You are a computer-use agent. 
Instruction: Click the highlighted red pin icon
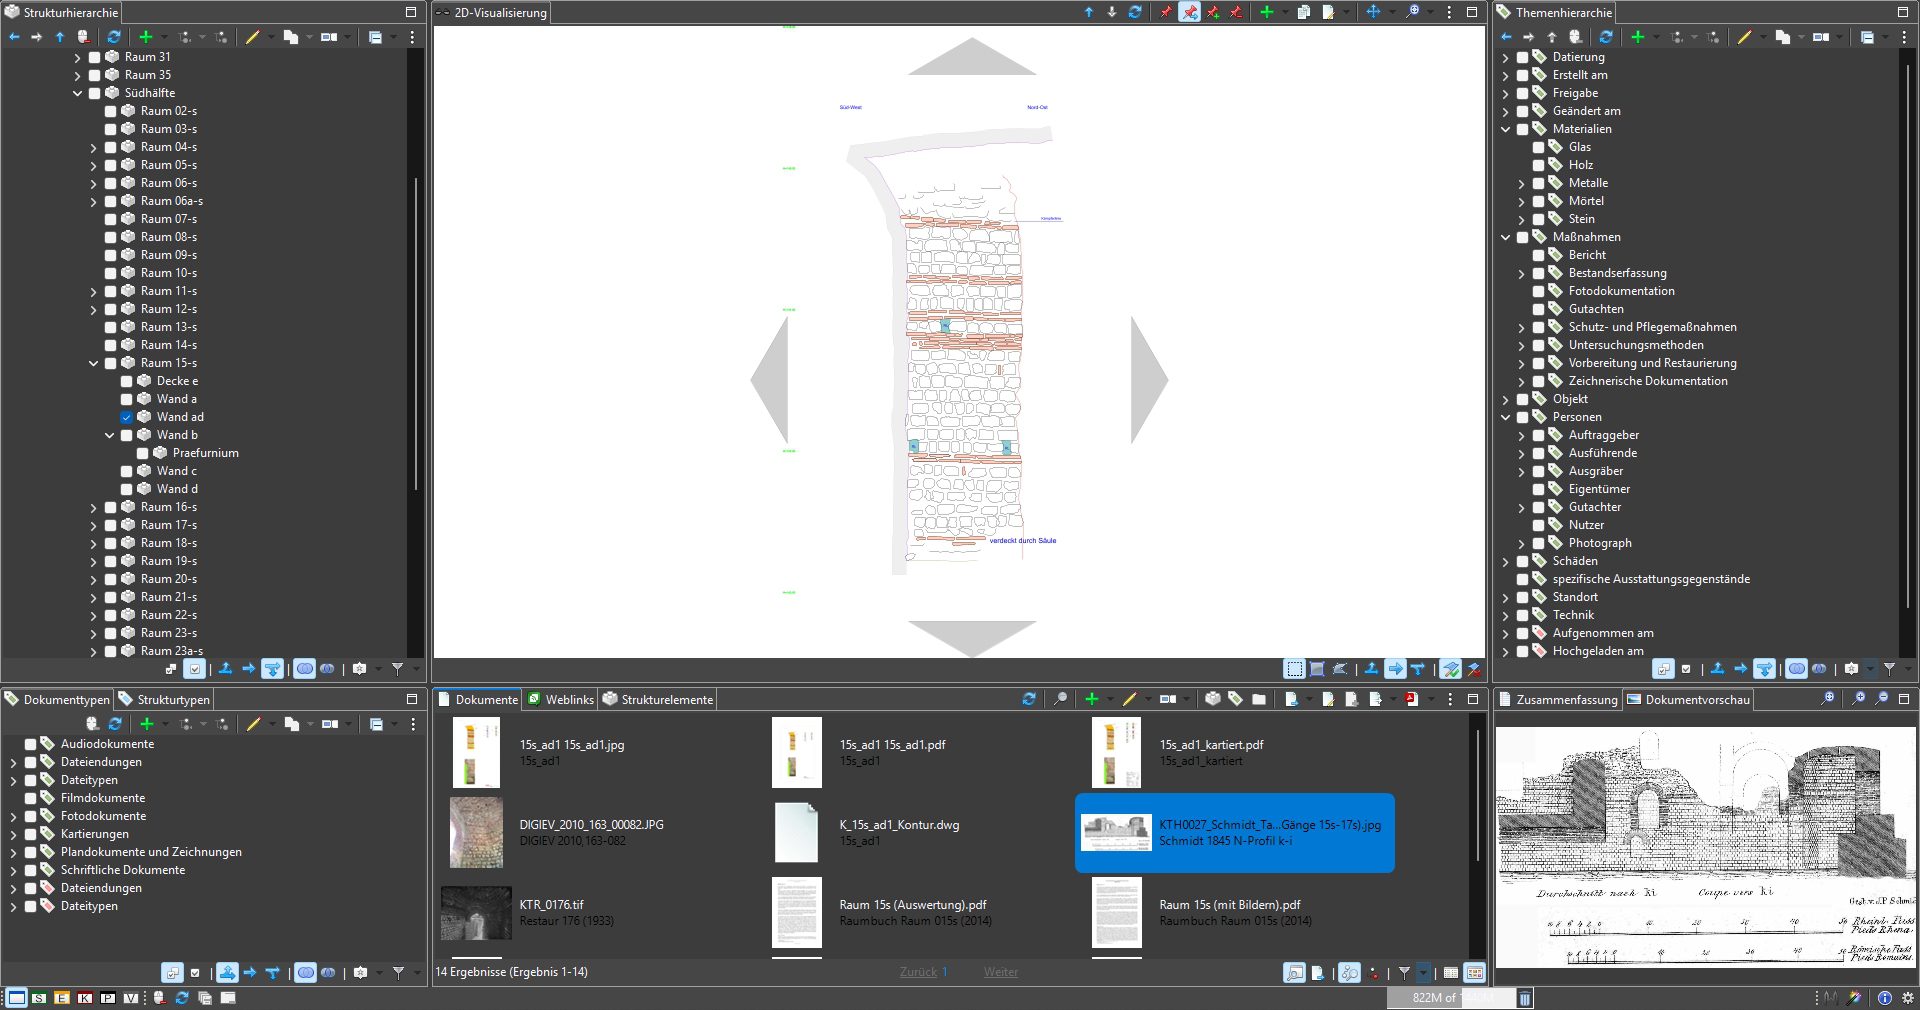(1189, 12)
